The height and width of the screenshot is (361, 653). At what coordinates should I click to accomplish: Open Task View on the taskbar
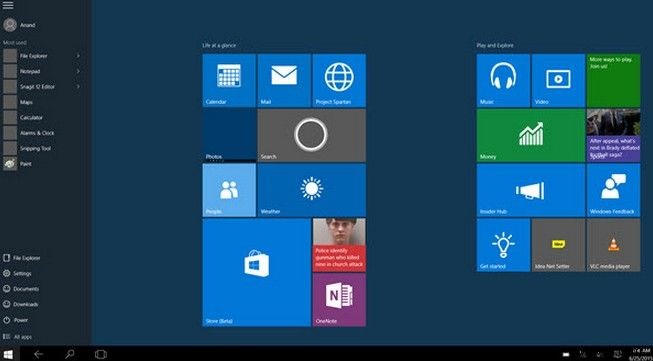coord(100,354)
